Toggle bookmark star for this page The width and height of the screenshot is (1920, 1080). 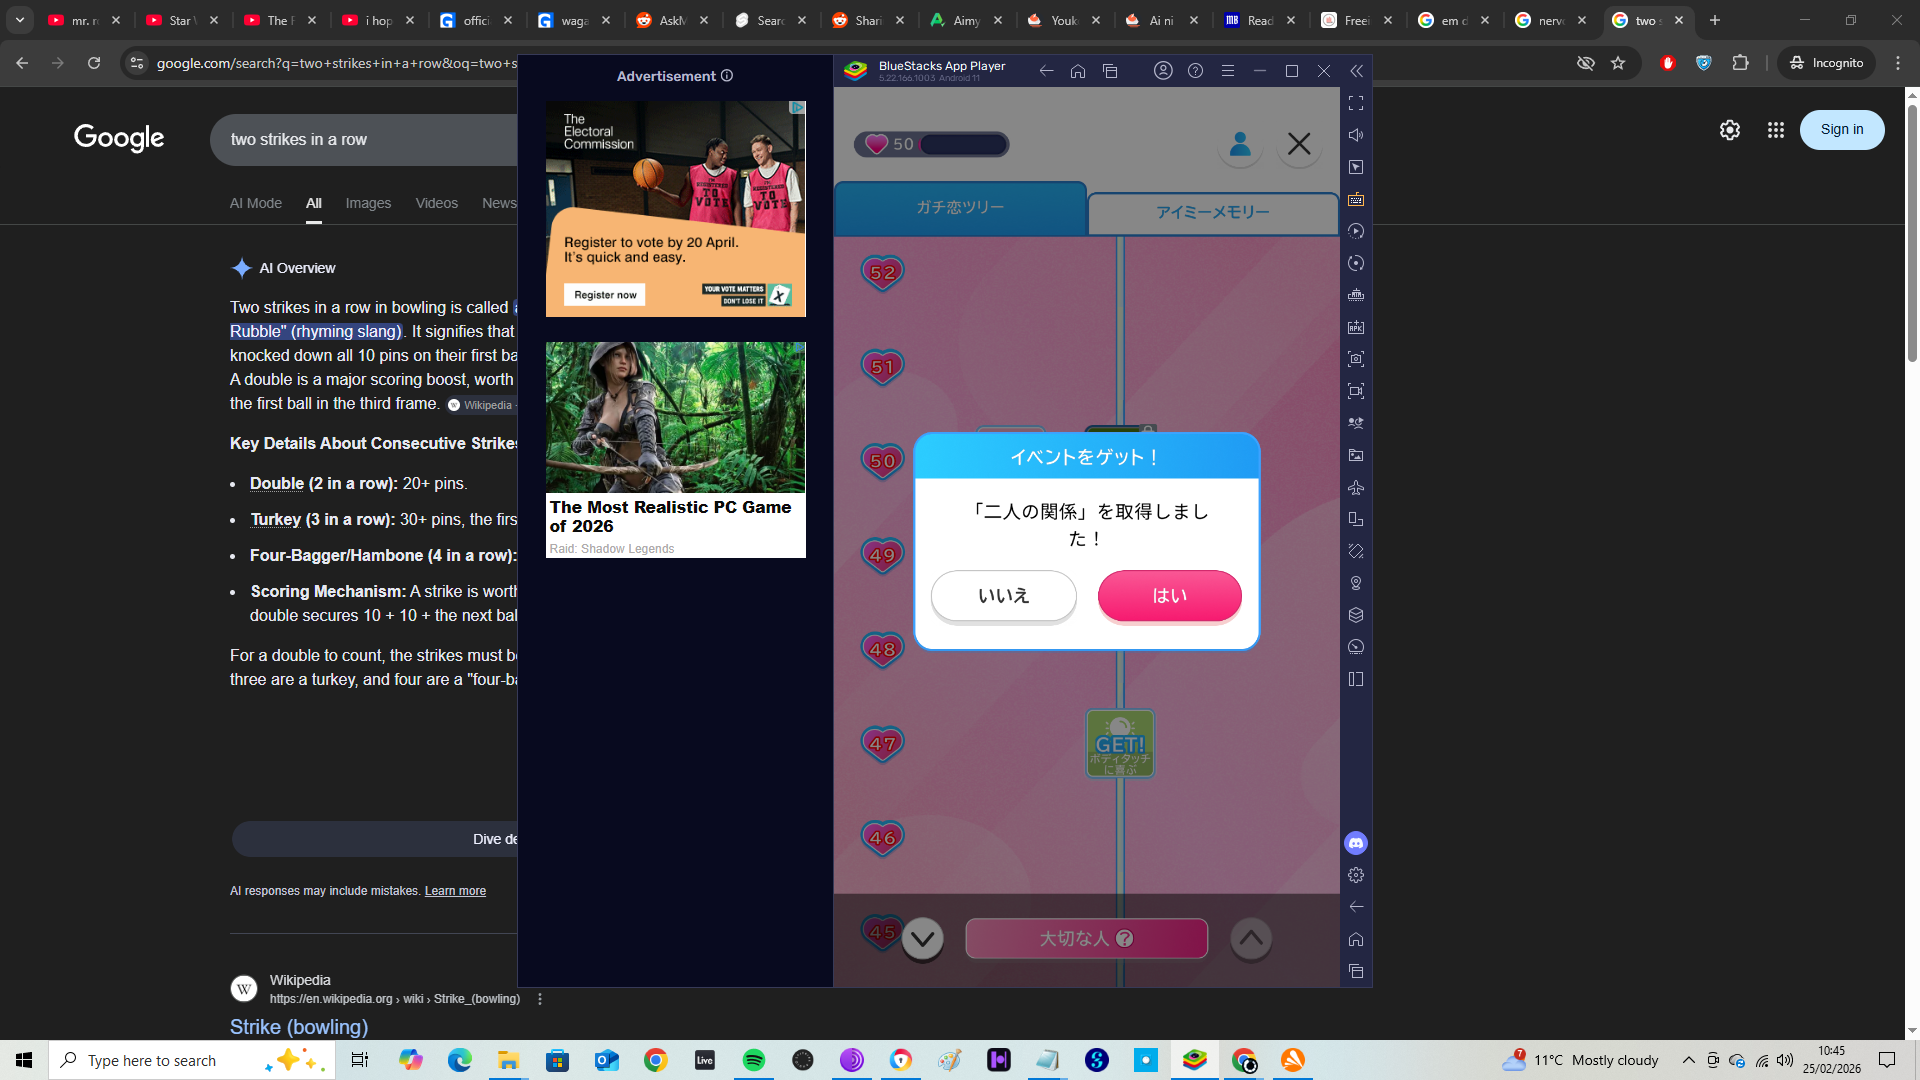coord(1618,63)
